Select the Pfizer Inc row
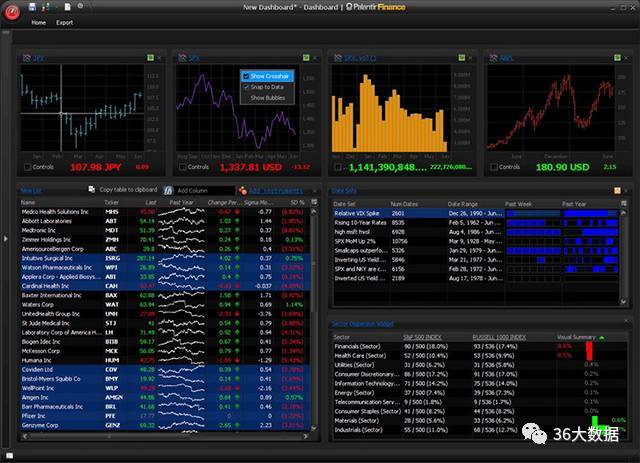Image resolution: width=640 pixels, height=463 pixels. [x=165, y=416]
